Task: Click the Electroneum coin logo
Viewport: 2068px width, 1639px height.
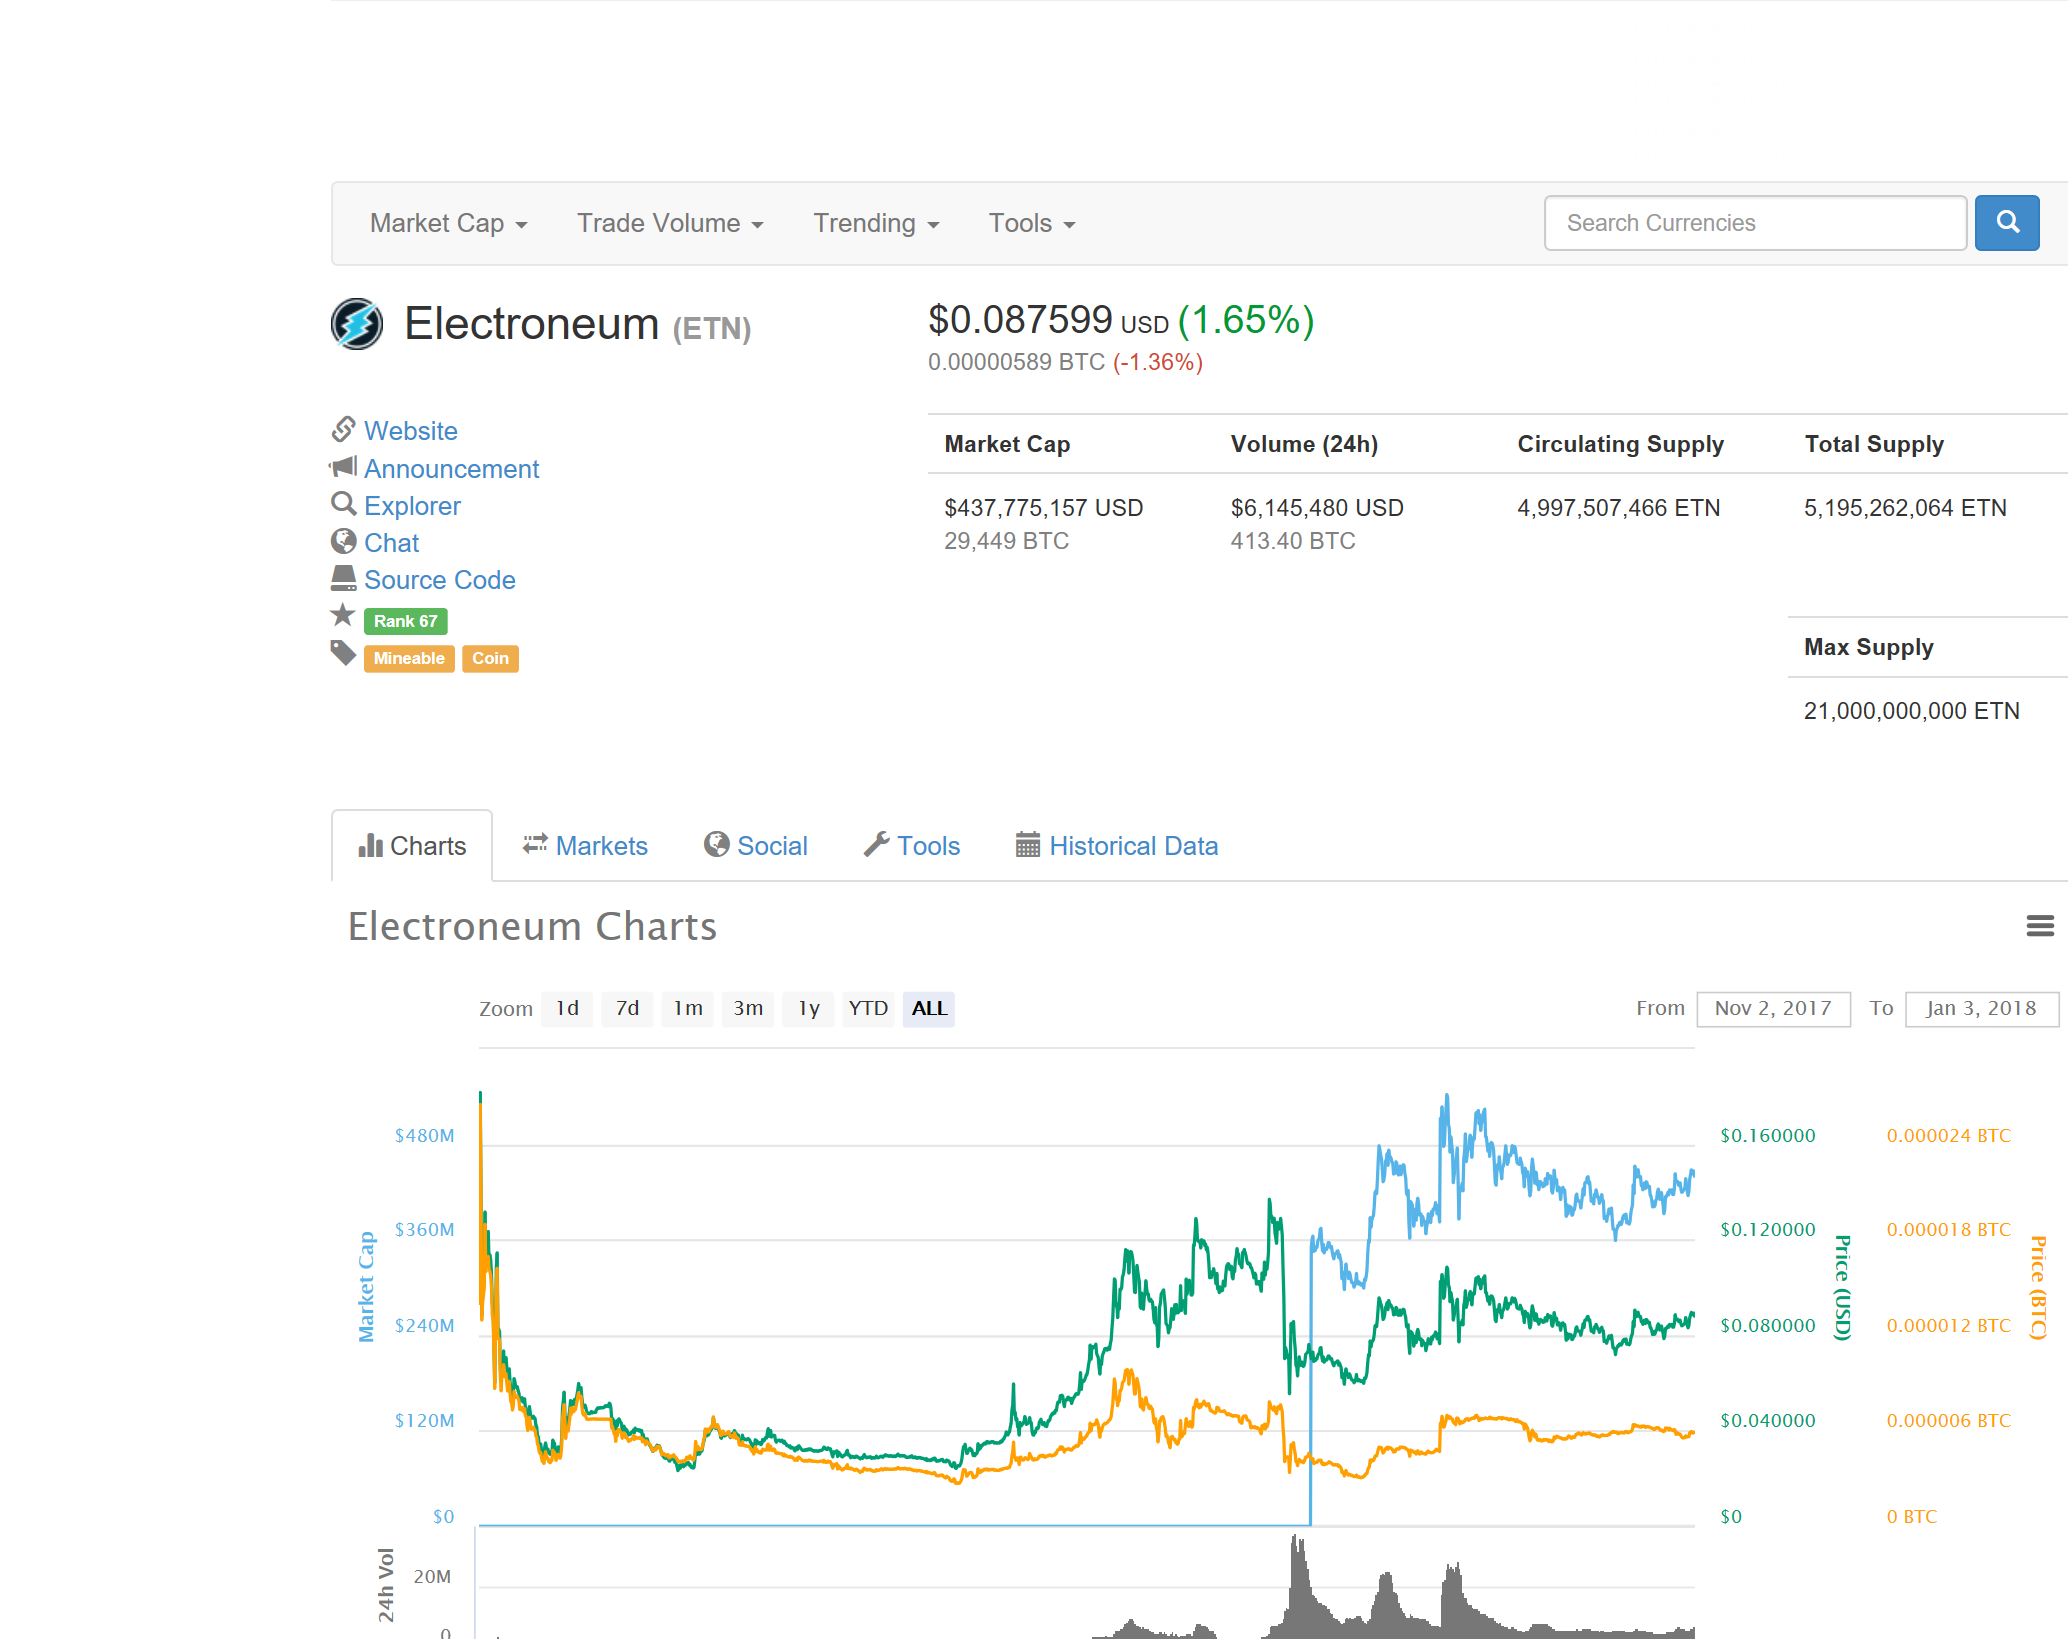Action: pyautogui.click(x=357, y=324)
